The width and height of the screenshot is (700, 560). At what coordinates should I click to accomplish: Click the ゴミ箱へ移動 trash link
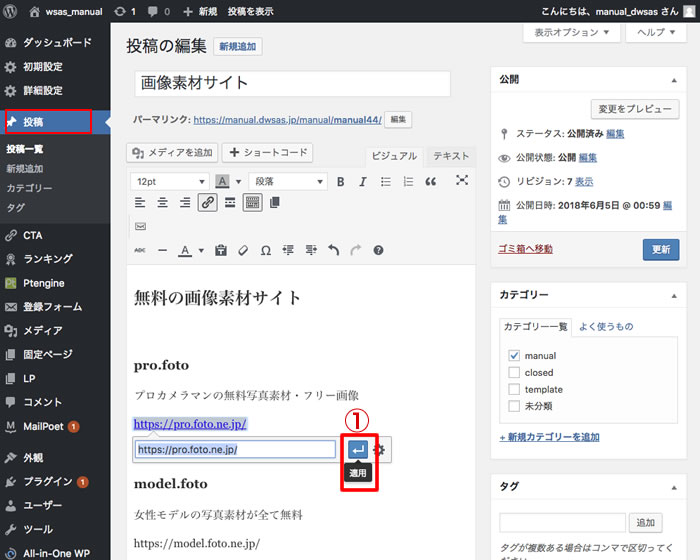click(525, 249)
